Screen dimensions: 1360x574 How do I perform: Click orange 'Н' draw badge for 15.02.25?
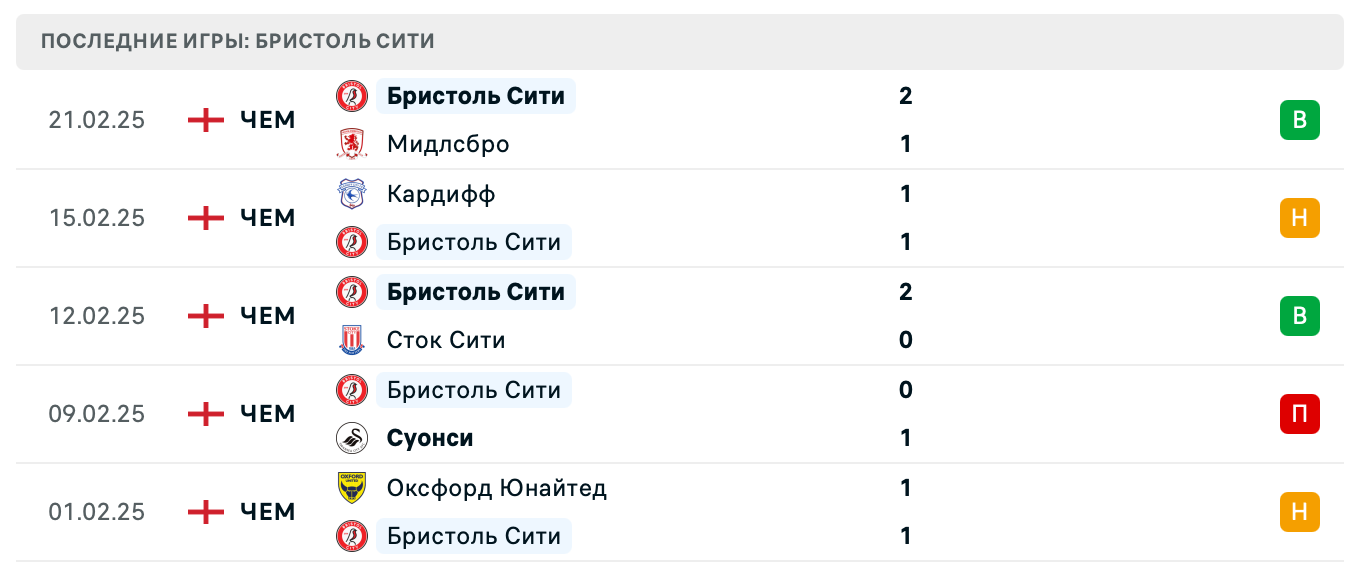(1299, 218)
